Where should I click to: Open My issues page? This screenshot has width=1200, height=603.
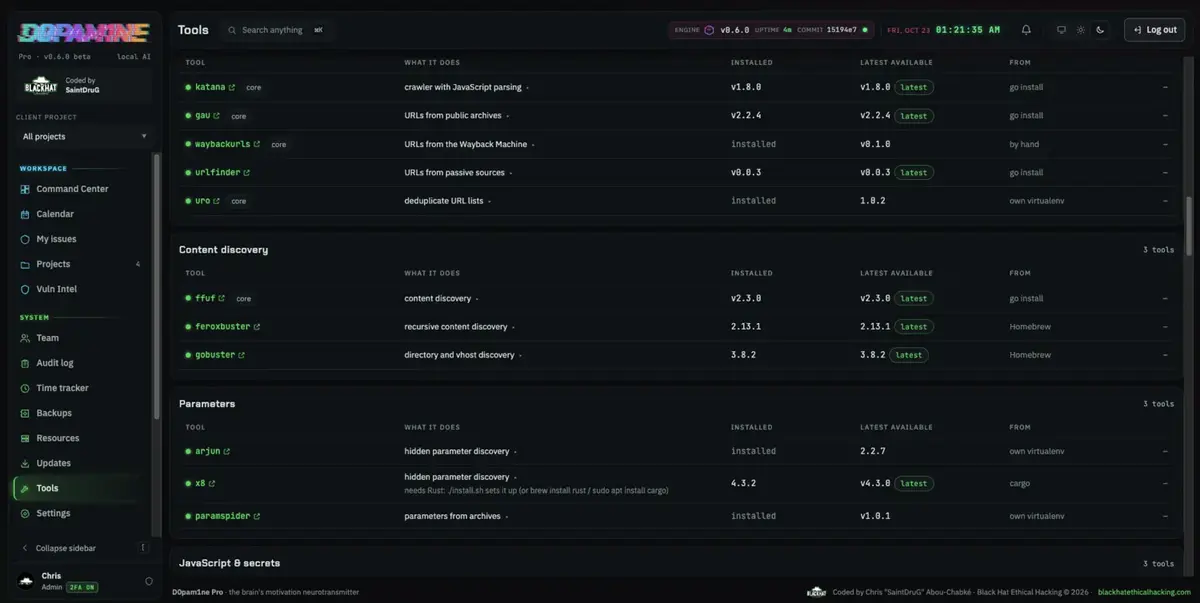[81, 239]
